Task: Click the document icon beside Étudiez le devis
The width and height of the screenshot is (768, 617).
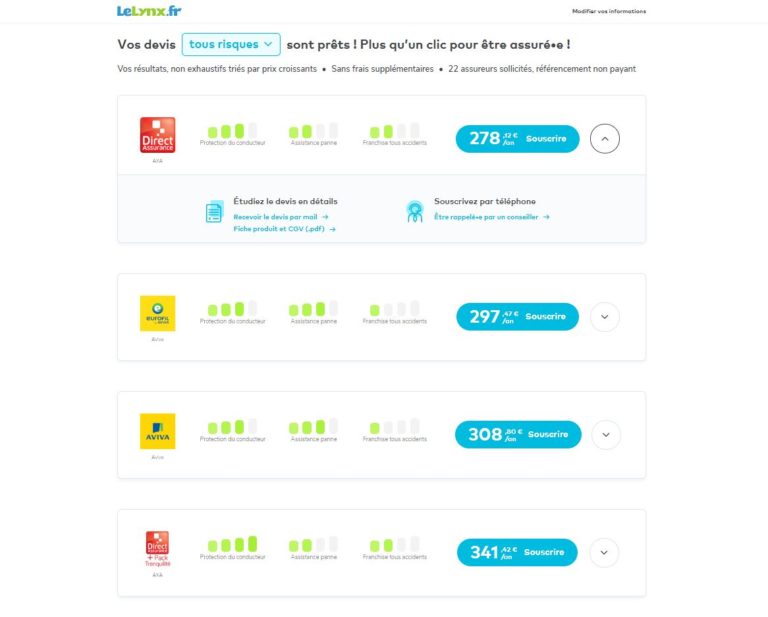Action: [x=214, y=212]
